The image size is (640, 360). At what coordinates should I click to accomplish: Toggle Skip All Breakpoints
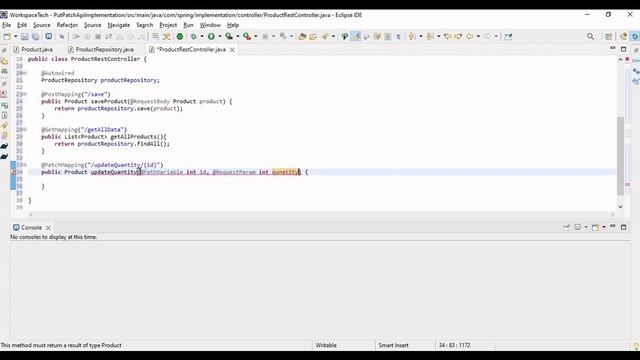pyautogui.click(x=62, y=37)
